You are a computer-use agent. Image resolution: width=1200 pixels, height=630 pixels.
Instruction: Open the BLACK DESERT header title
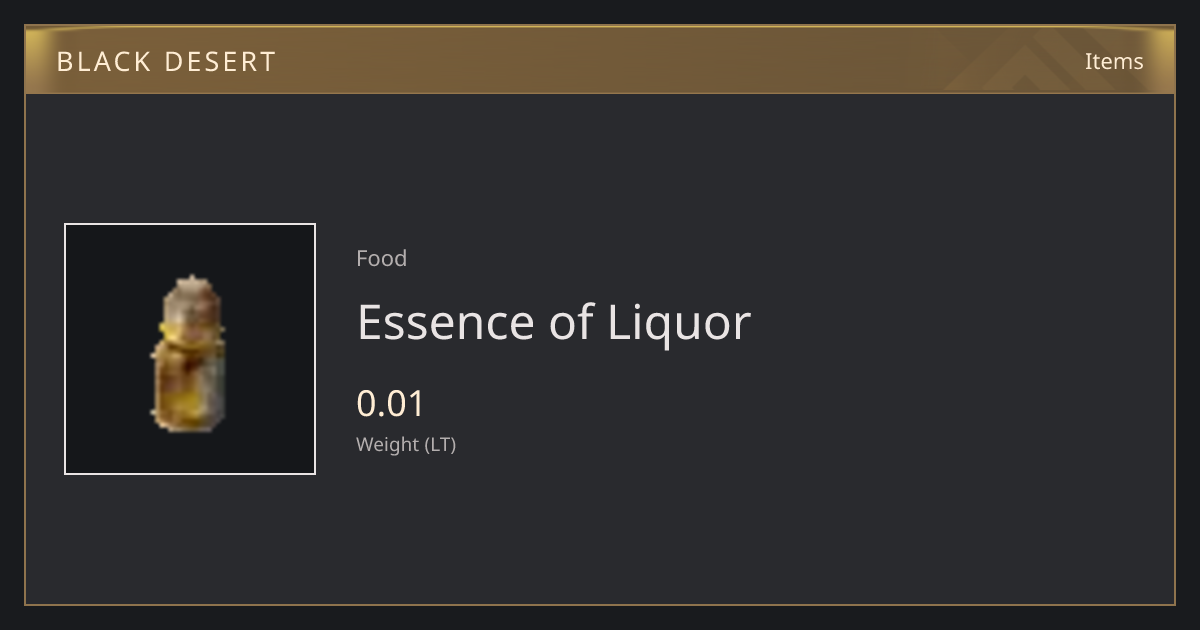point(166,62)
